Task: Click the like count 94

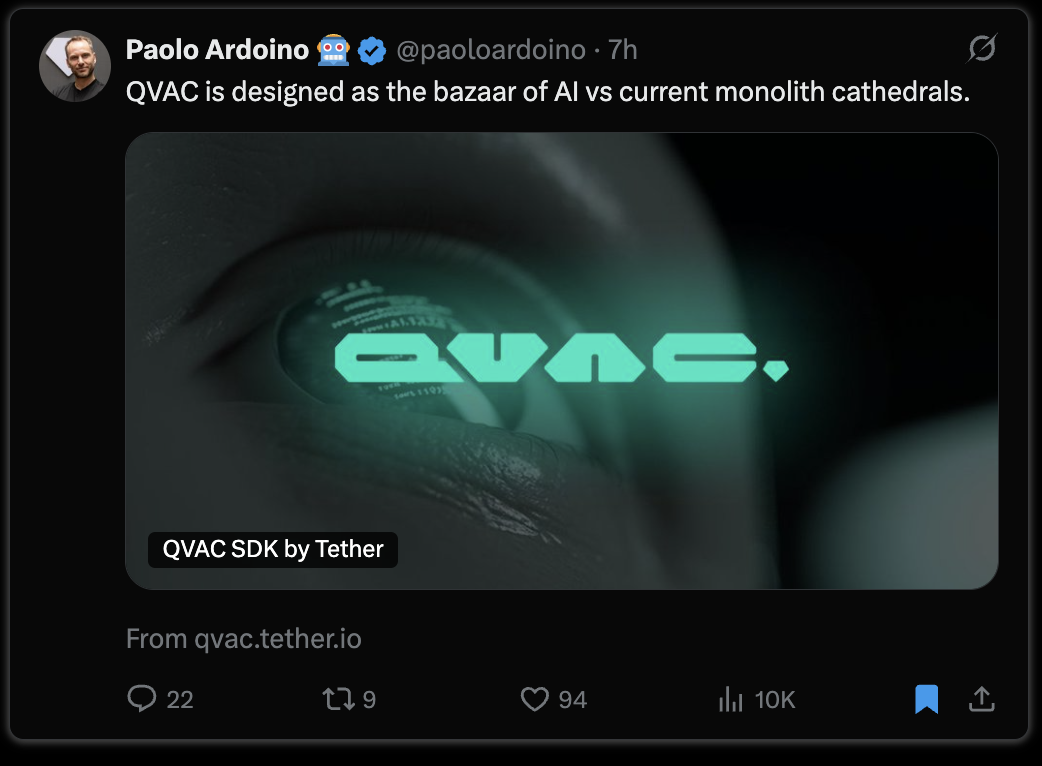Action: click(x=573, y=700)
